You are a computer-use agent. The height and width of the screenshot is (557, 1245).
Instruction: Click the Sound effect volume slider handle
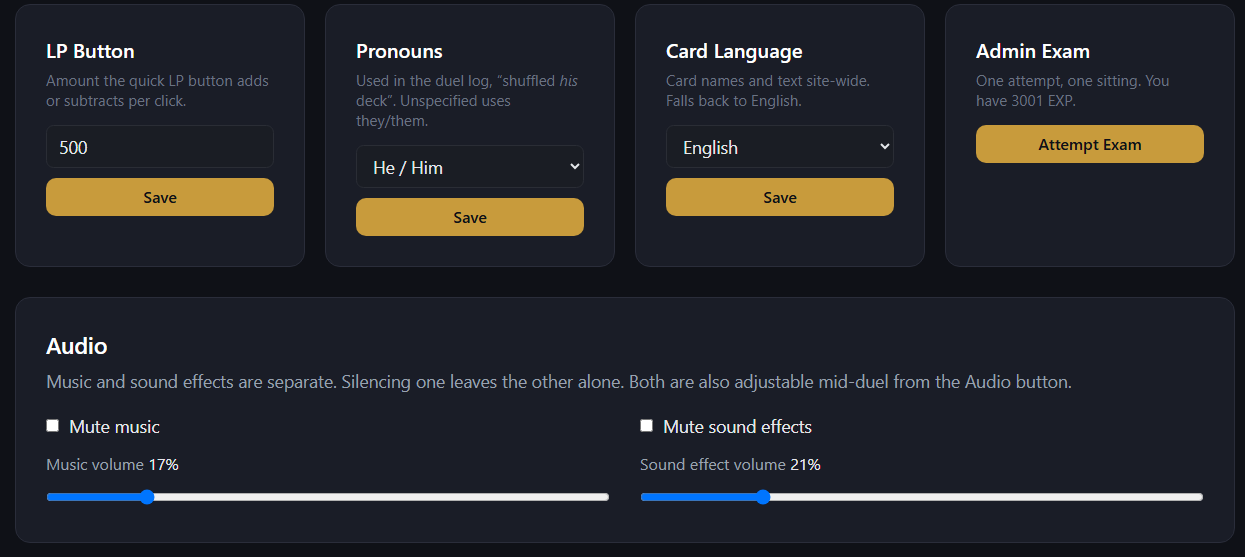point(763,497)
